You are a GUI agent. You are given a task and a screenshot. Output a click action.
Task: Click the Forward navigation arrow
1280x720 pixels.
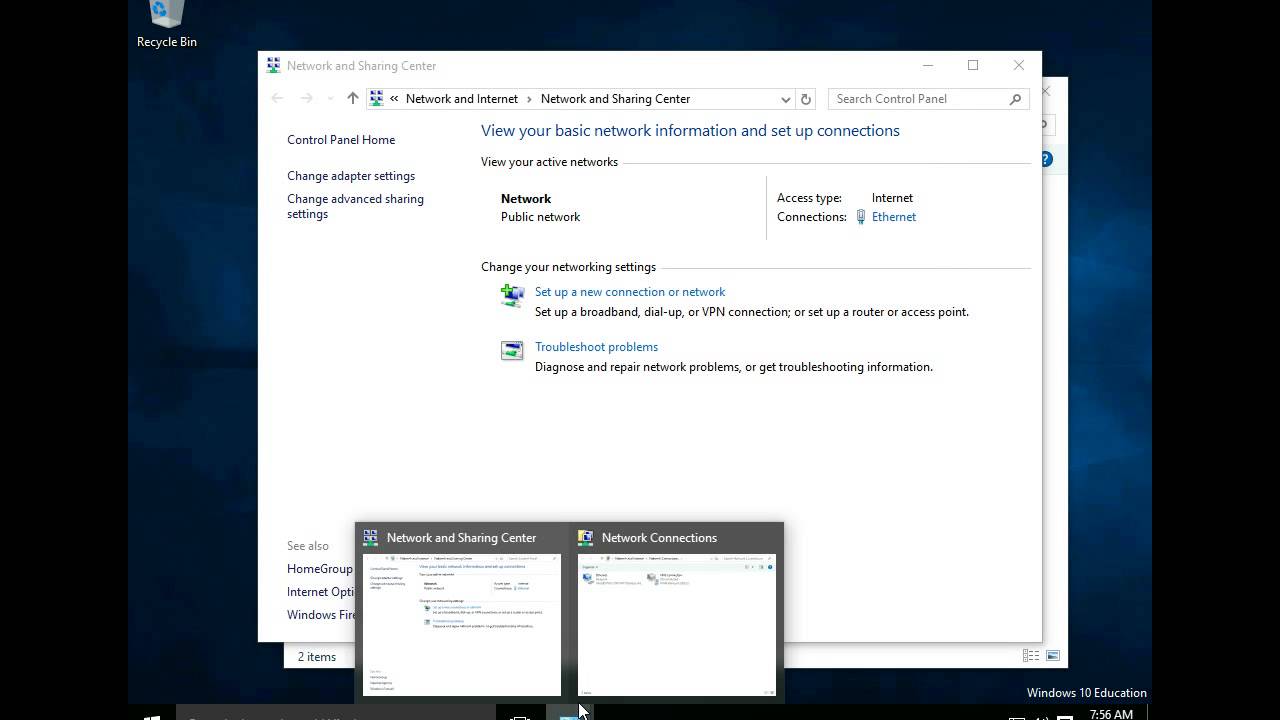(x=307, y=98)
